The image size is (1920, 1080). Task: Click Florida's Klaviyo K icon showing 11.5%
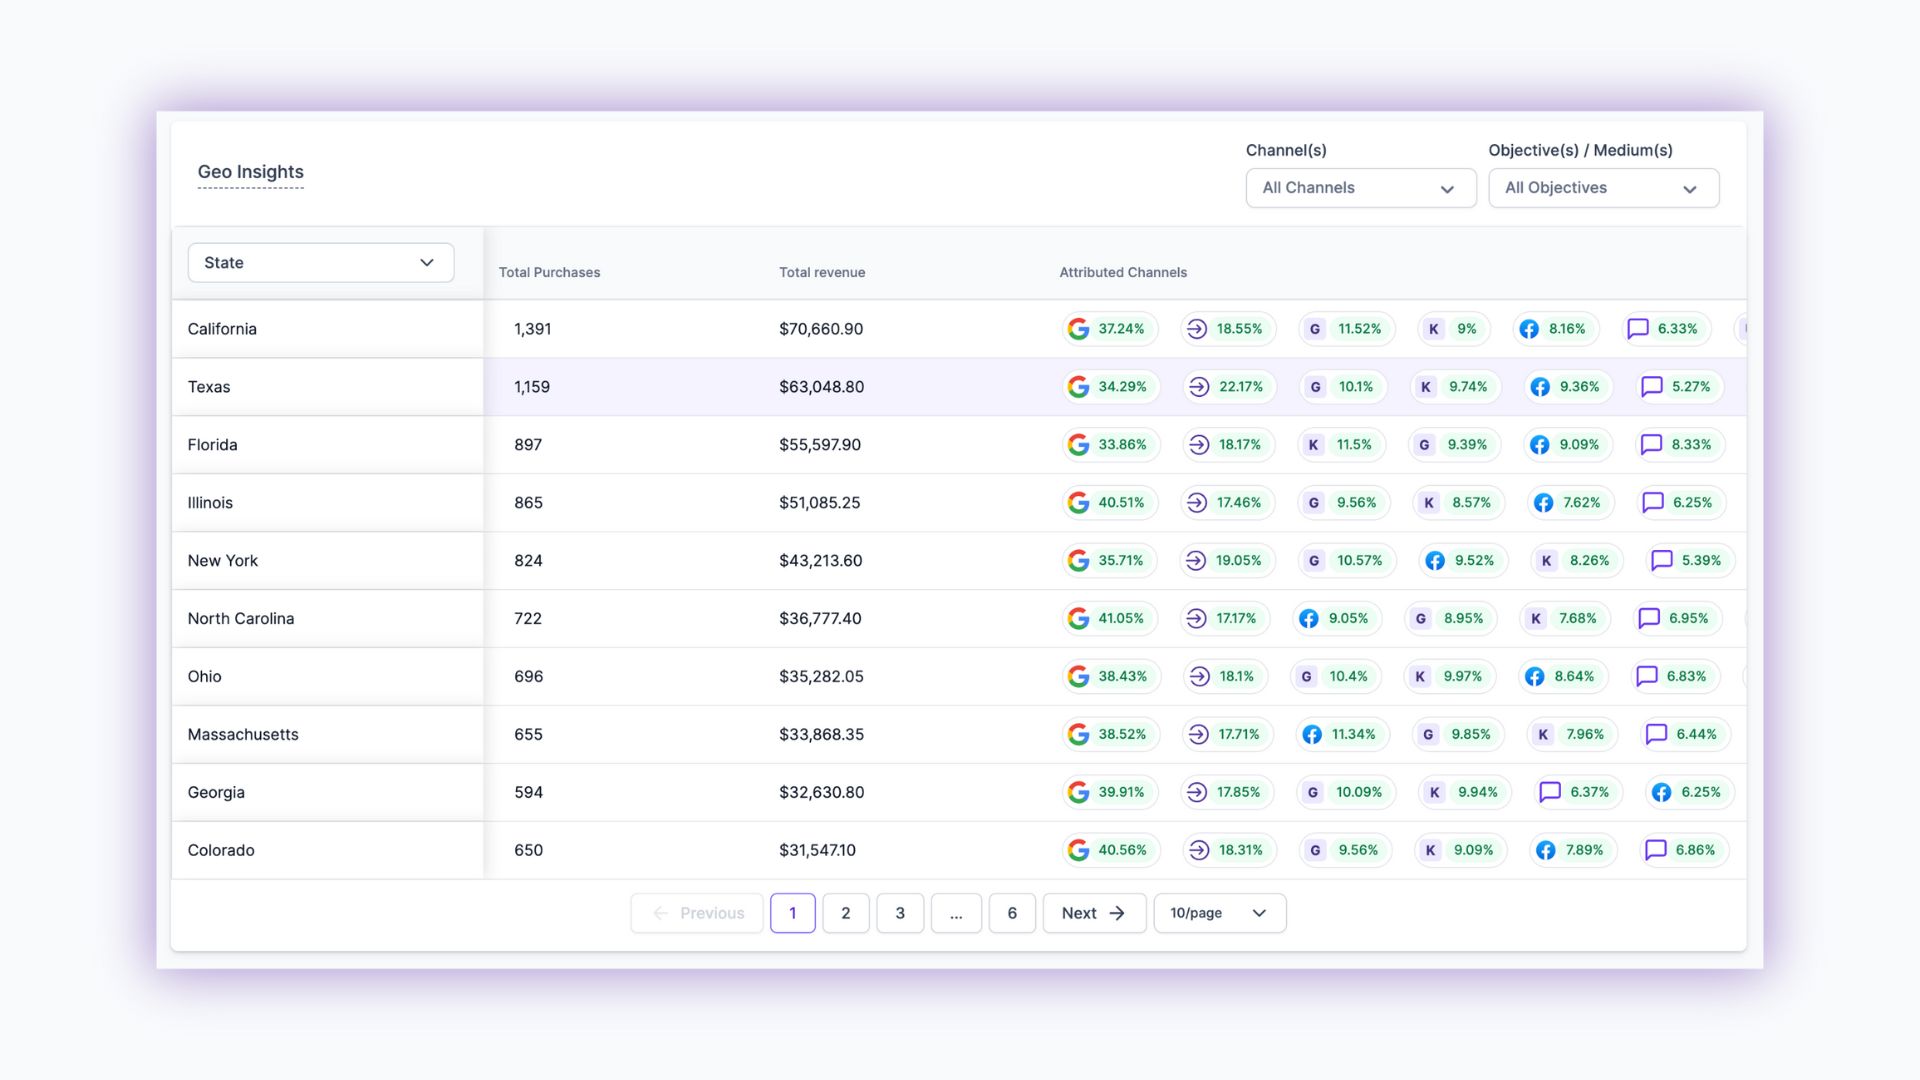click(1314, 445)
